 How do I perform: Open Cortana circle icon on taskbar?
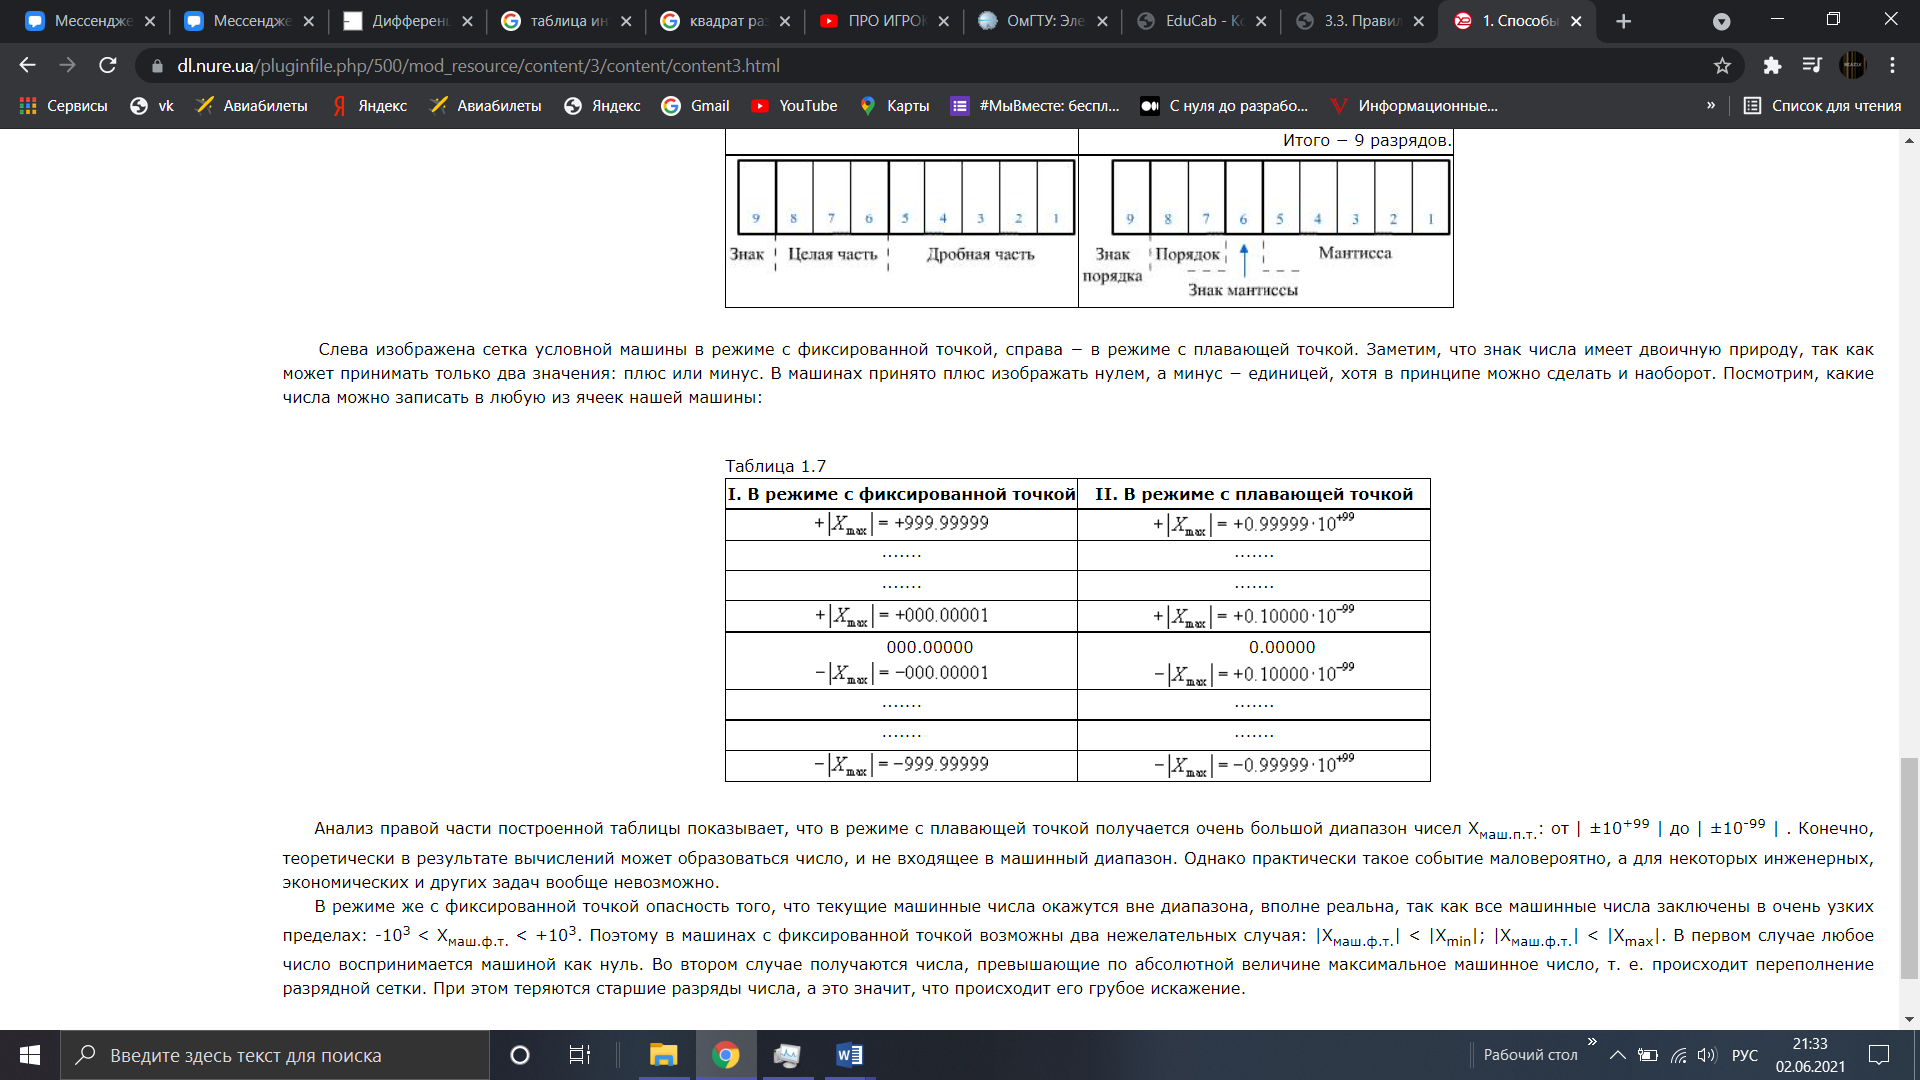pos(519,1055)
